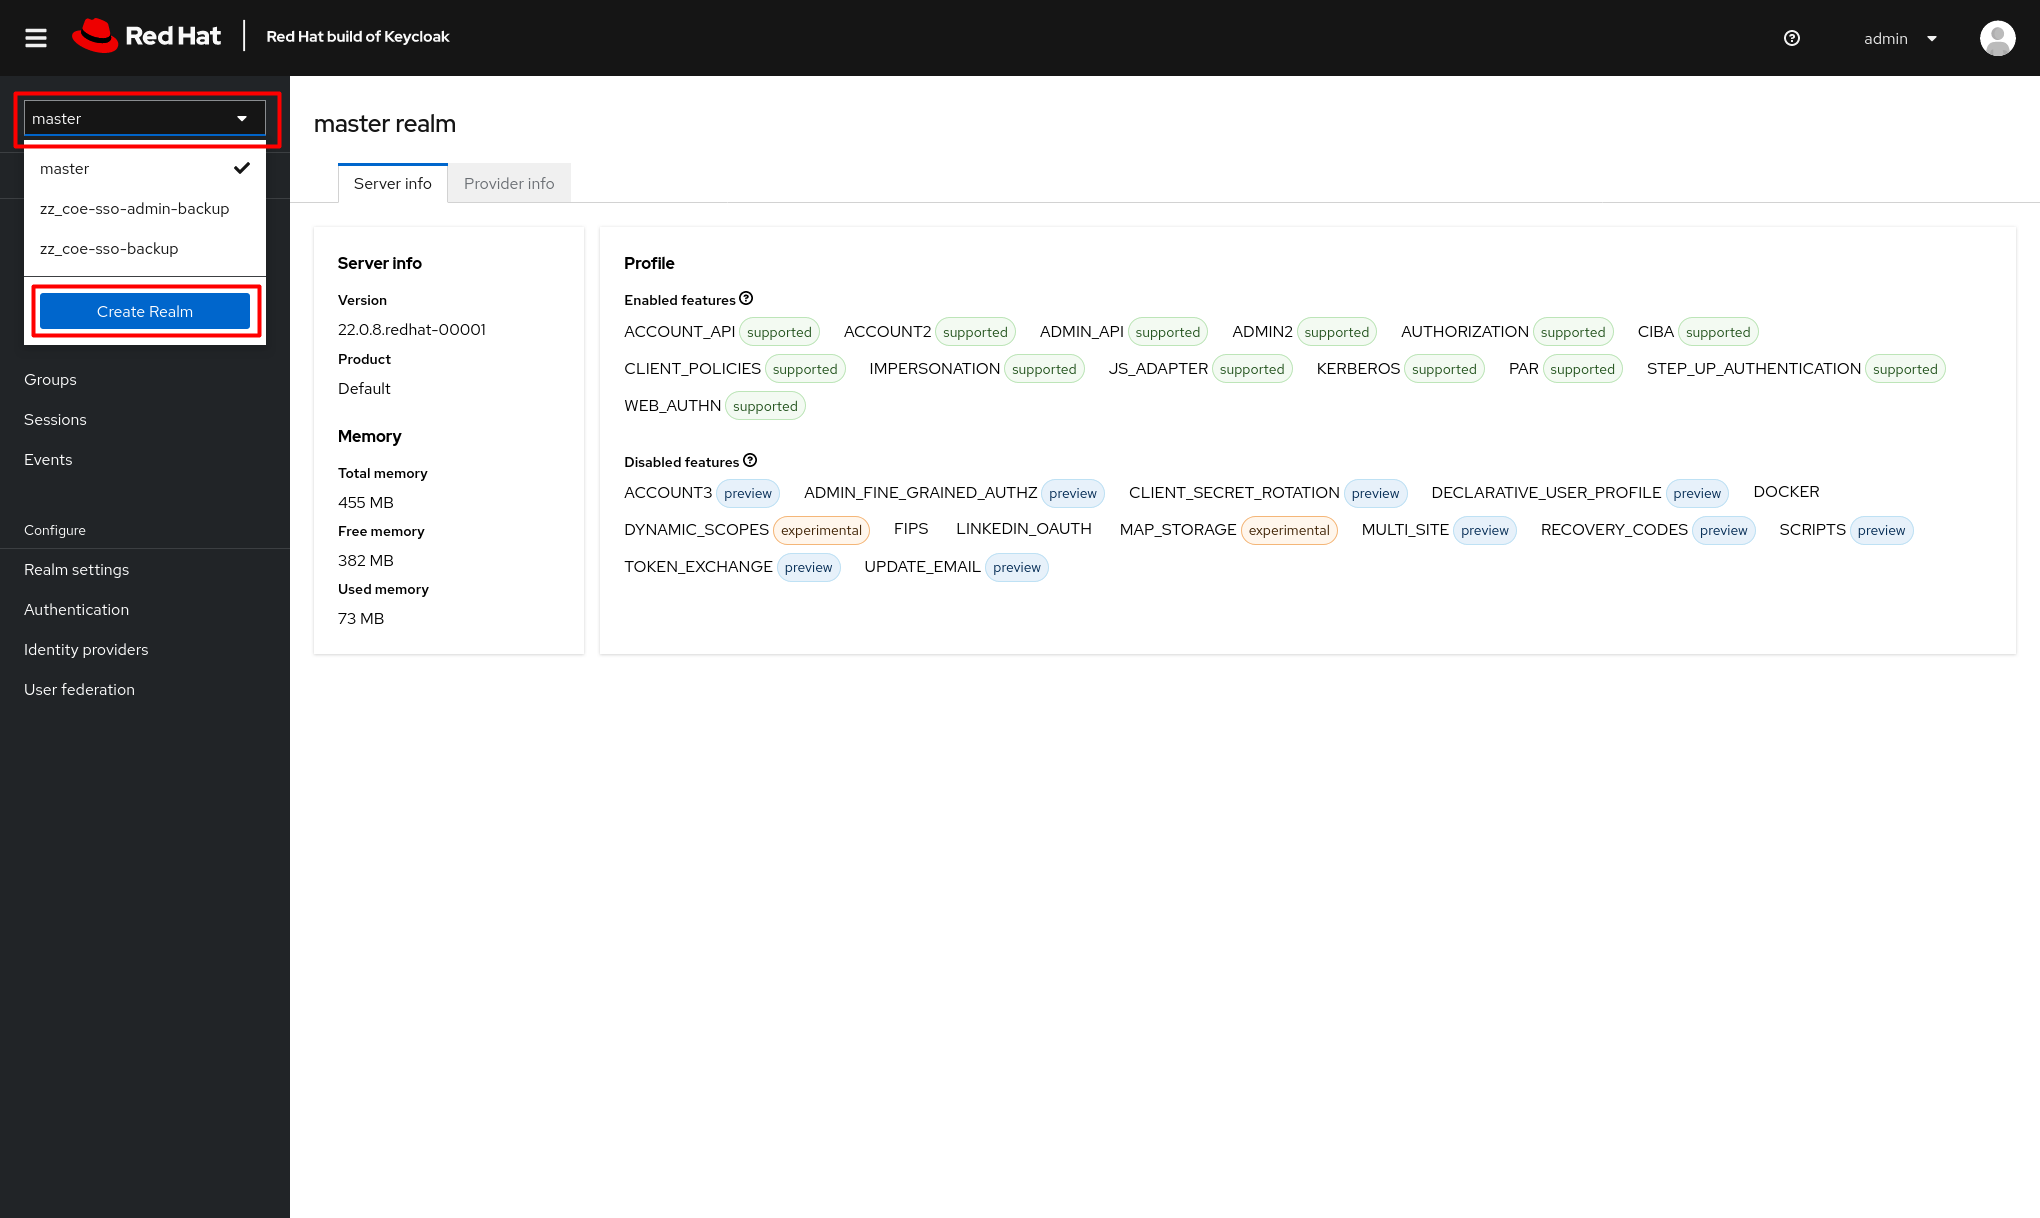Open Realm settings in sidebar

click(76, 569)
